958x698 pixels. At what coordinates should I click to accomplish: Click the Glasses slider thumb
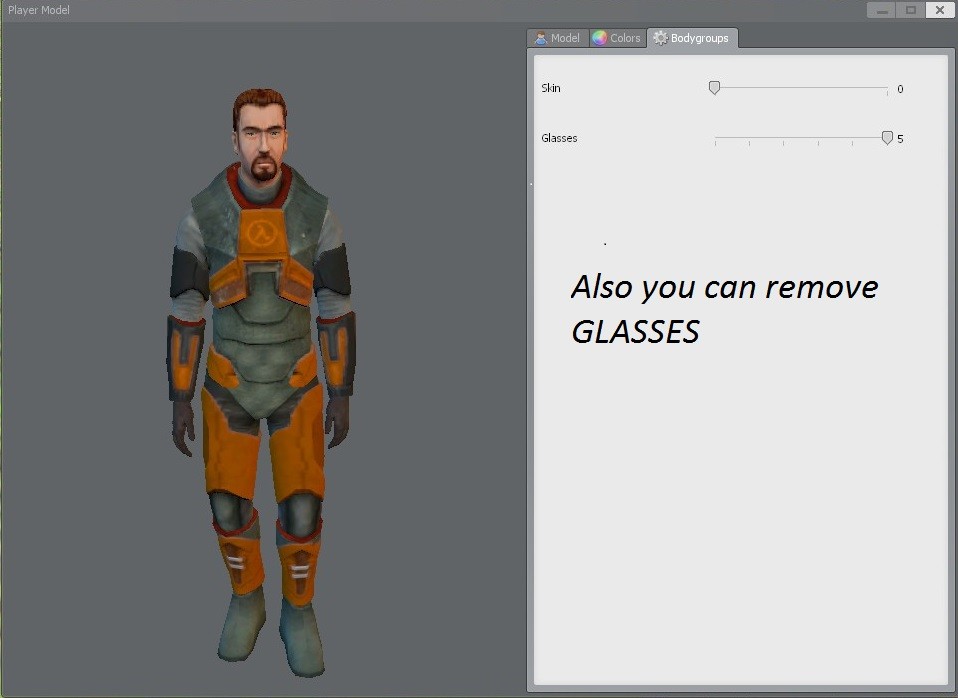887,137
